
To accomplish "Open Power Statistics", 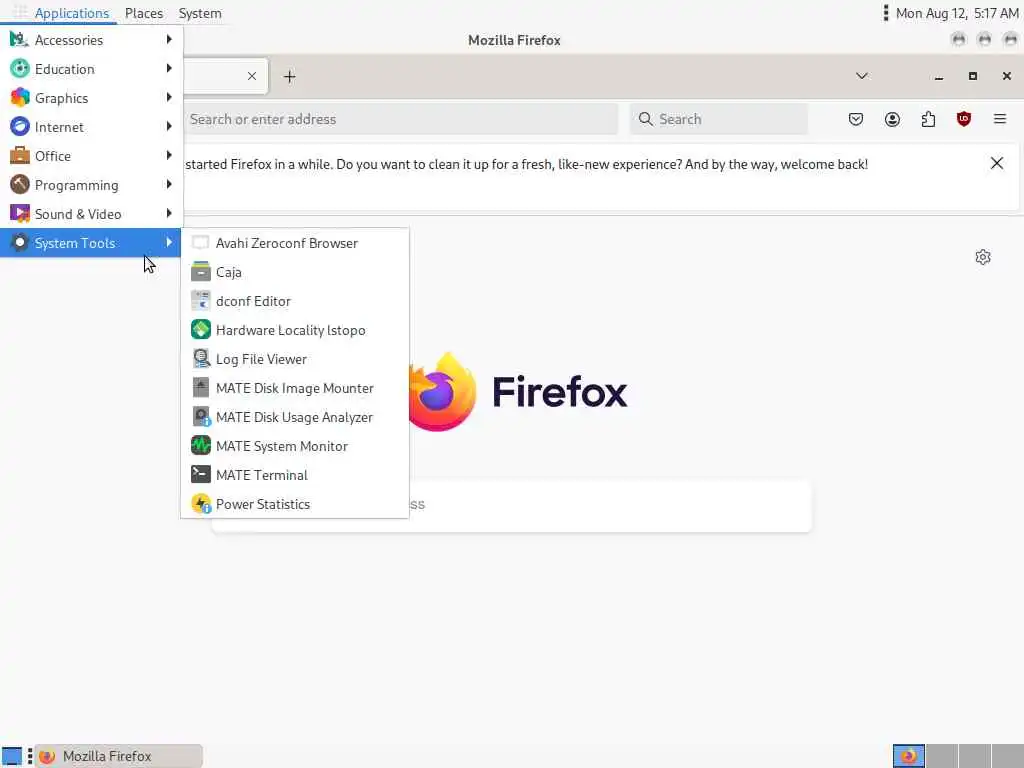I will [x=295, y=504].
